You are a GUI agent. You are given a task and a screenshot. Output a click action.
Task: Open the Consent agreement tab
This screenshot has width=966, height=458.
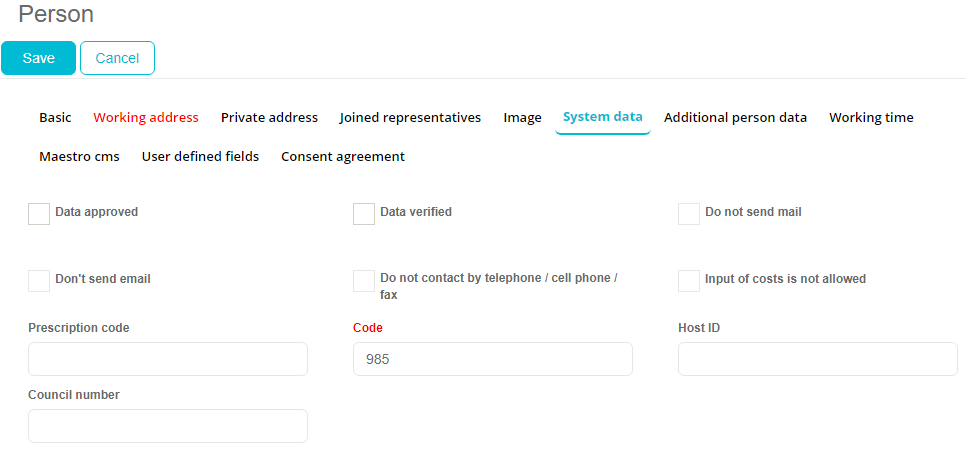[x=343, y=156]
